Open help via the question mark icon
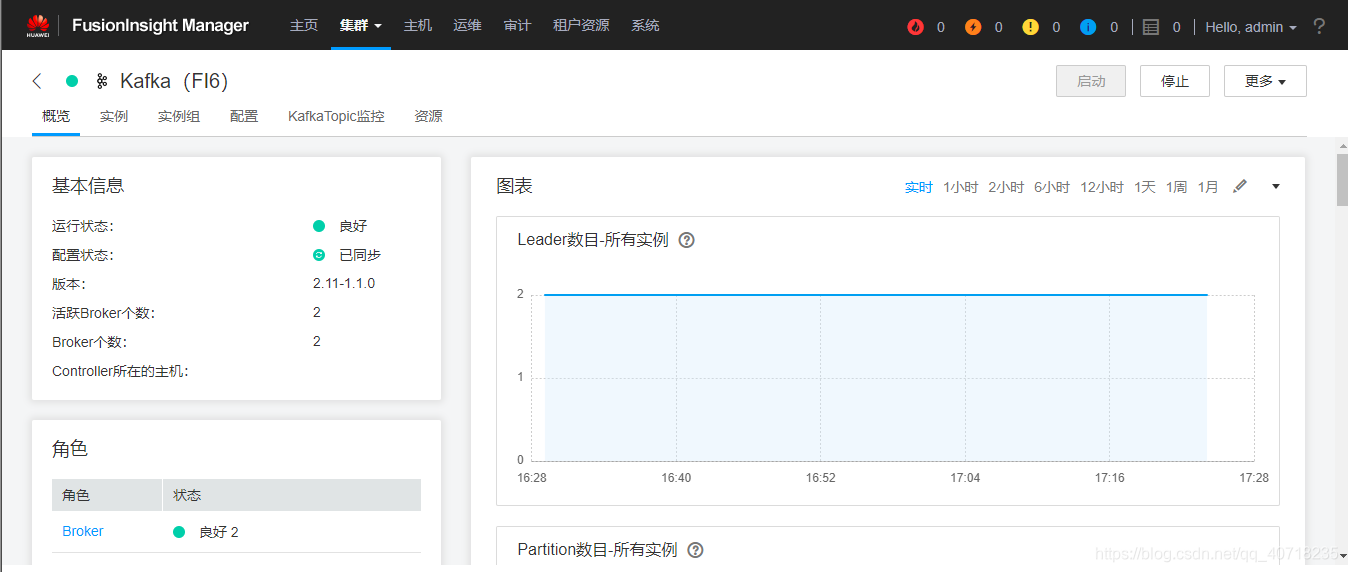 [x=1319, y=27]
